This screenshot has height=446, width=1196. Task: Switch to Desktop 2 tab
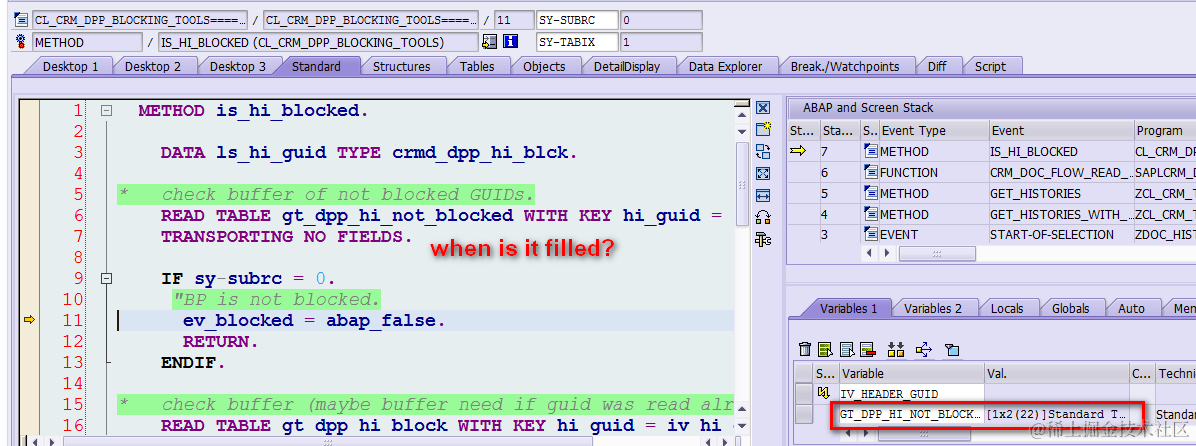coord(155,66)
